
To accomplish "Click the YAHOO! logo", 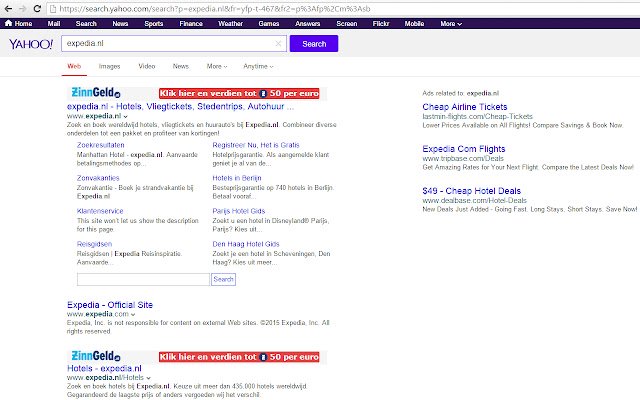I will tap(31, 44).
